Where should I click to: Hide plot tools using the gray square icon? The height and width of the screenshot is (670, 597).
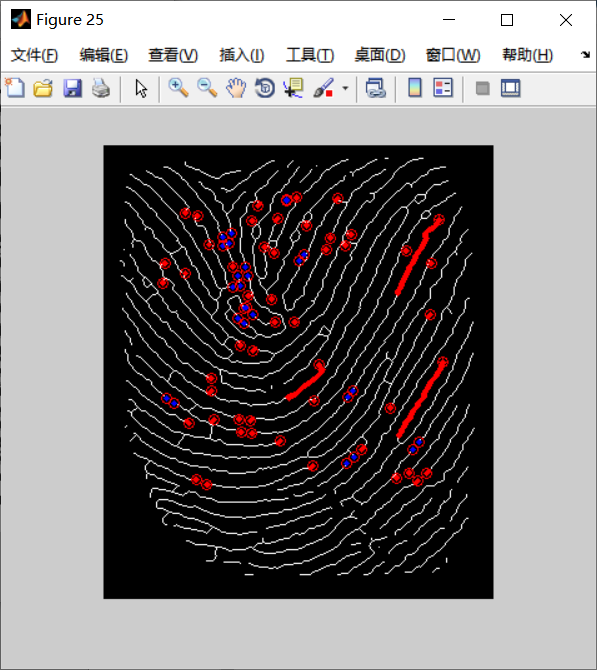coord(482,88)
